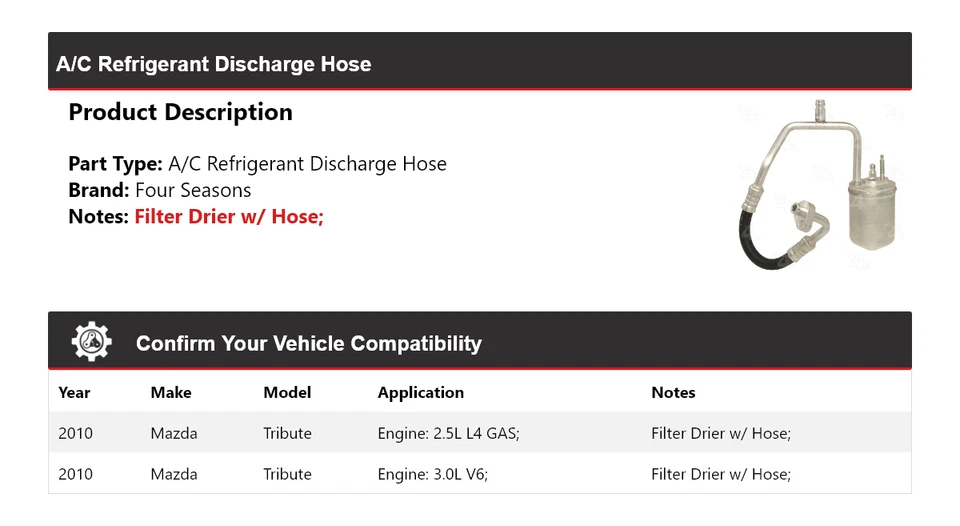Viewport: 960px width, 526px height.
Task: Click the Part Type line text
Action: (x=257, y=164)
